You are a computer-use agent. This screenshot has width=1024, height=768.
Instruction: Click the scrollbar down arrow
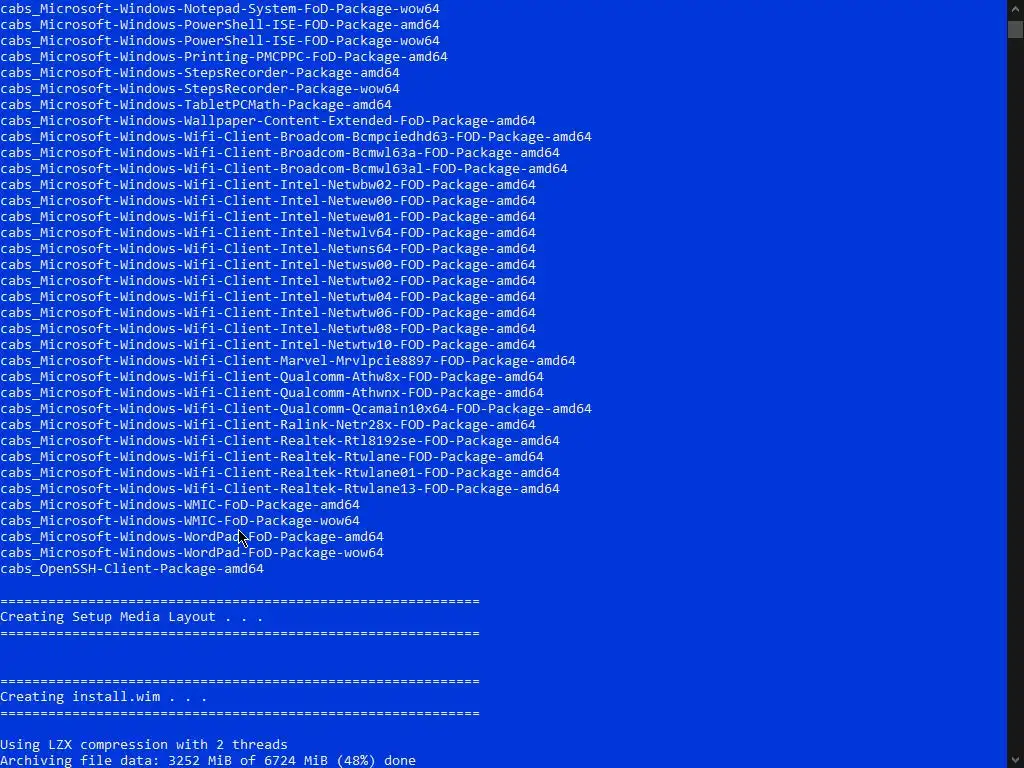pyautogui.click(x=1016, y=760)
